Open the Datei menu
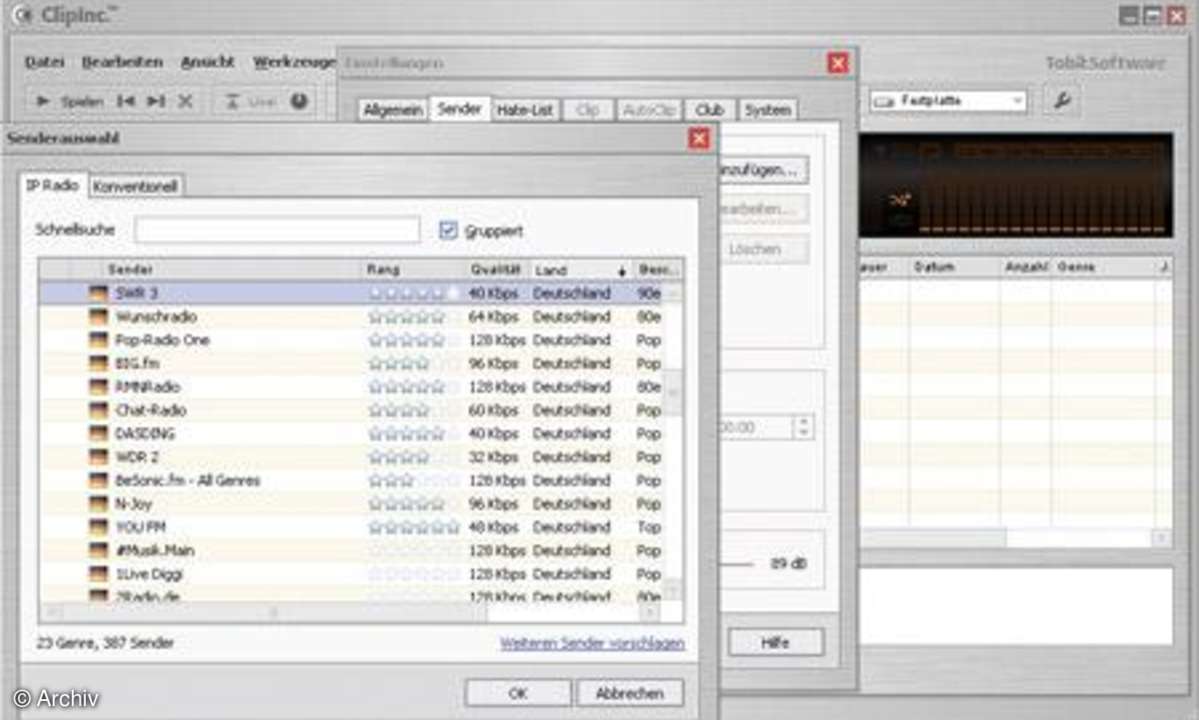The image size is (1199, 720). (x=44, y=62)
